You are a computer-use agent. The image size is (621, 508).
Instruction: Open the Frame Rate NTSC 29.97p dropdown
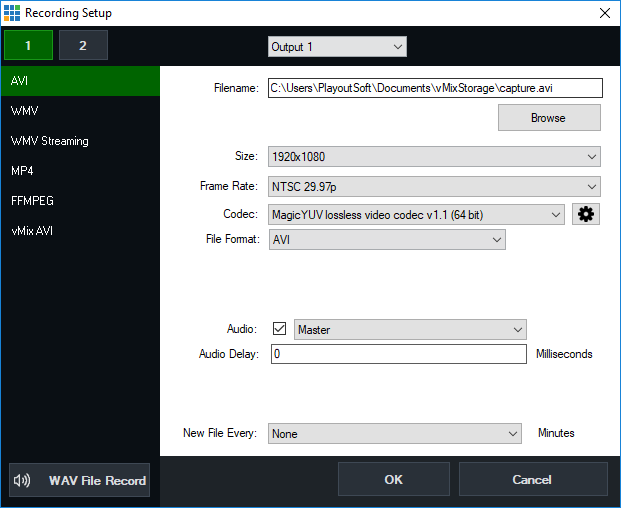click(x=434, y=186)
